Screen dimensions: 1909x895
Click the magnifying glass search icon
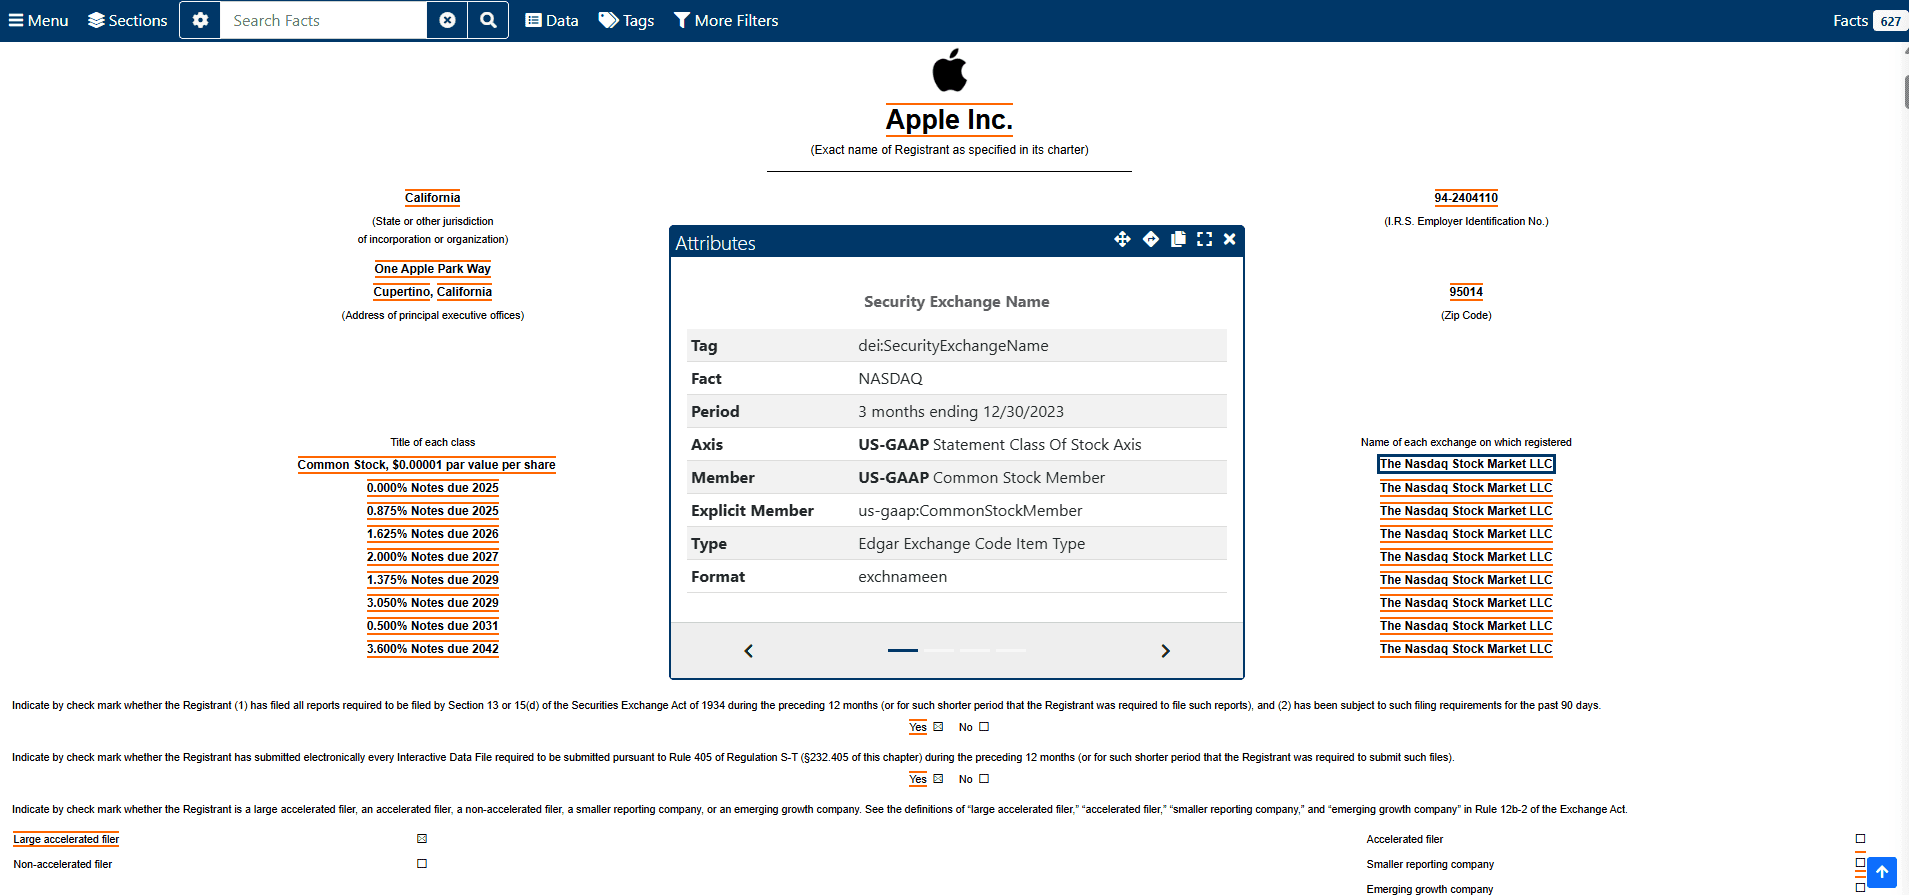click(x=488, y=20)
